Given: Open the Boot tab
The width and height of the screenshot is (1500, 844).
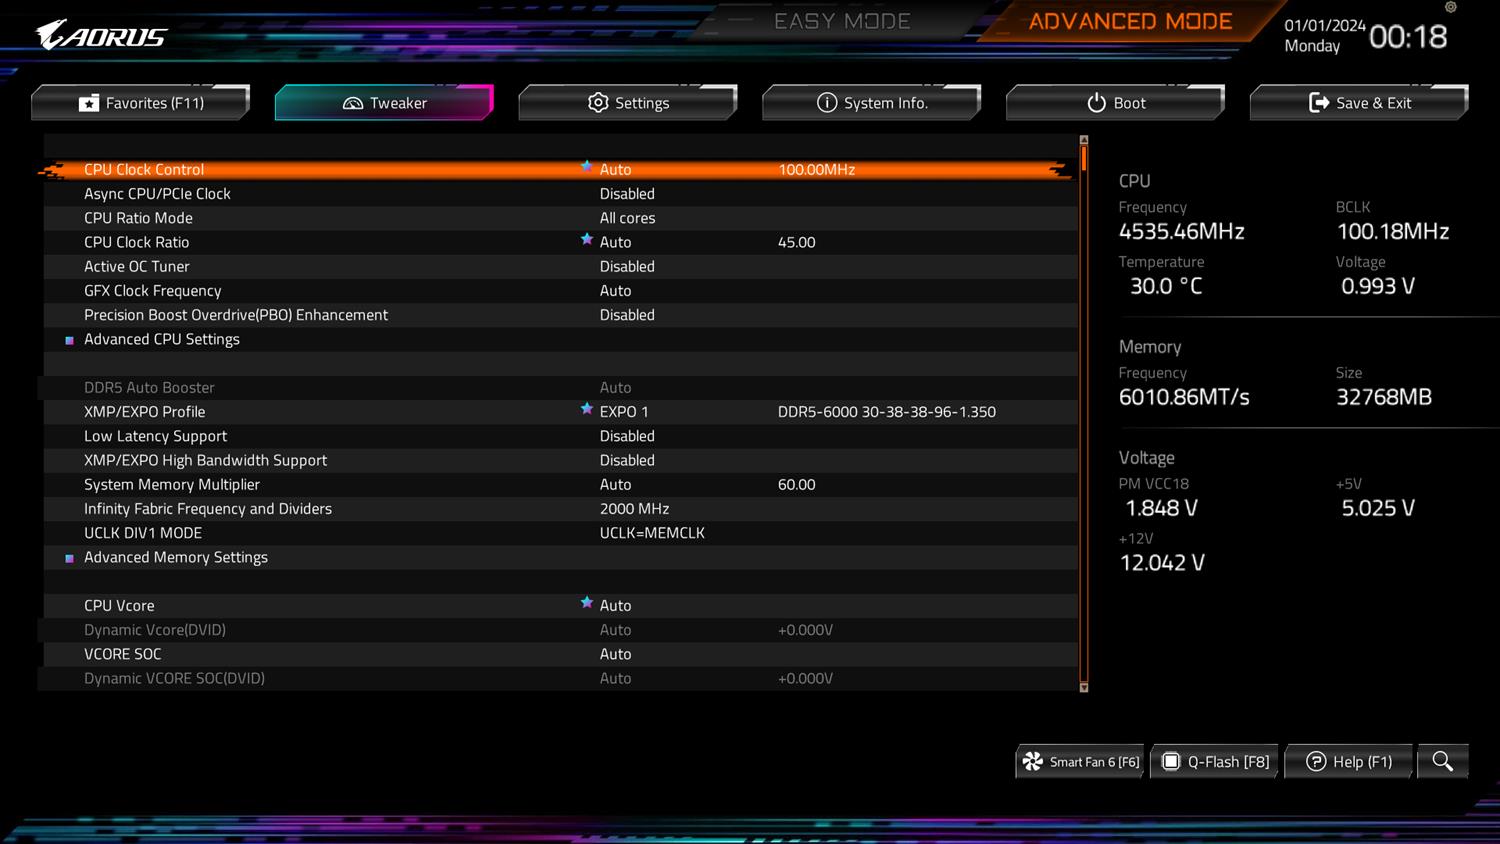Looking at the screenshot, I should 1116,103.
